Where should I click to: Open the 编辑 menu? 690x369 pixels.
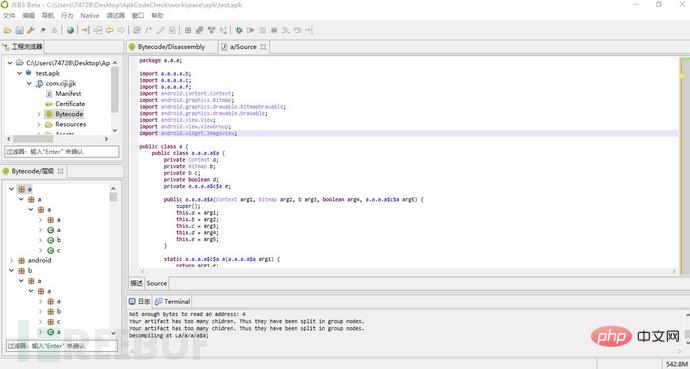click(x=29, y=15)
